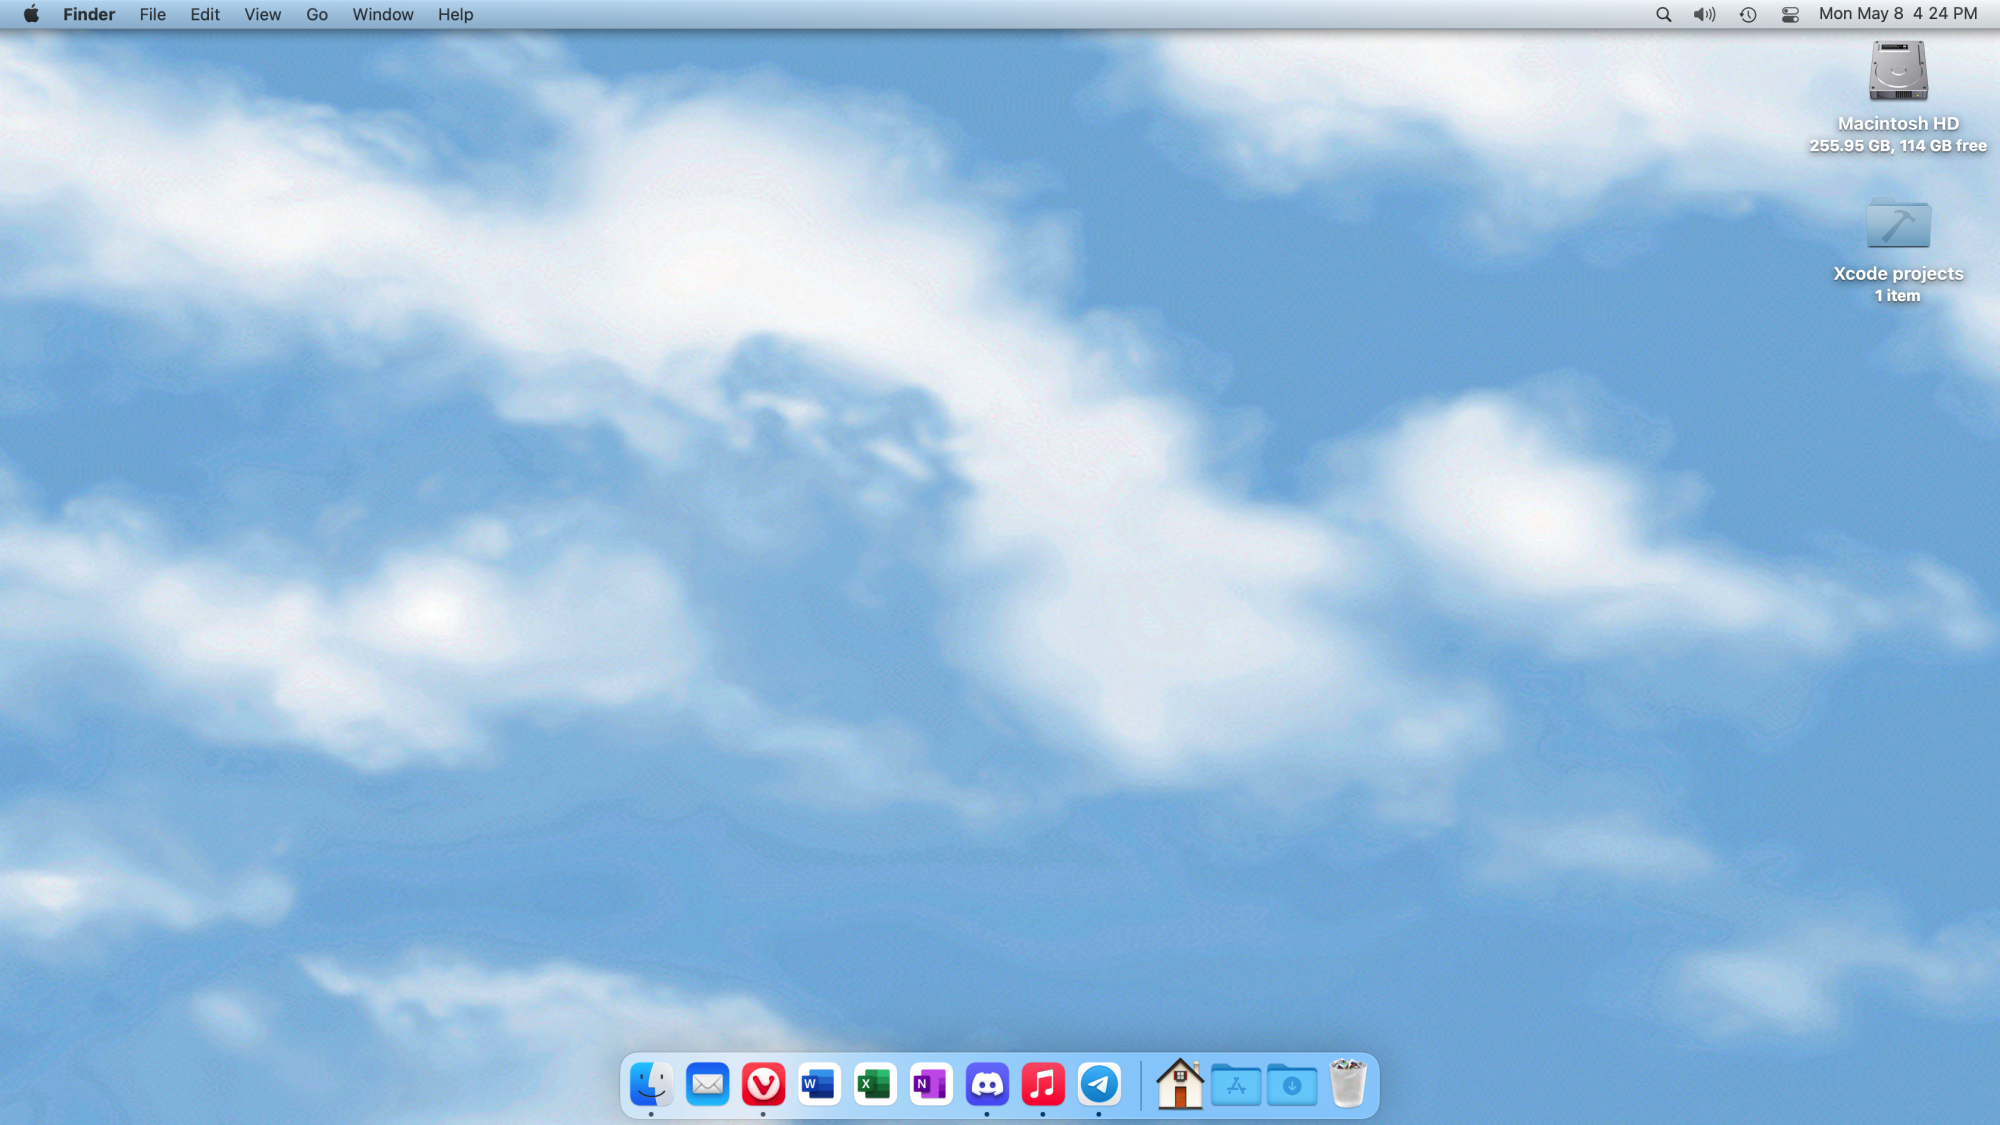The image size is (2000, 1125).
Task: Open Discord
Action: point(987,1083)
